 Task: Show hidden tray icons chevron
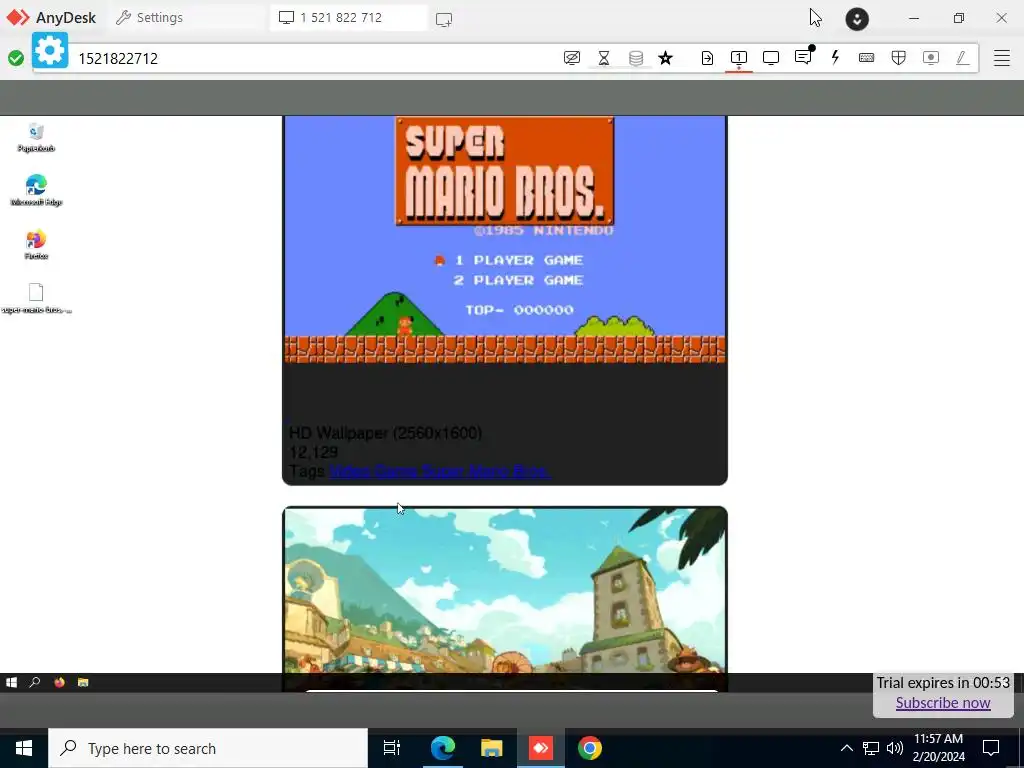tap(846, 748)
